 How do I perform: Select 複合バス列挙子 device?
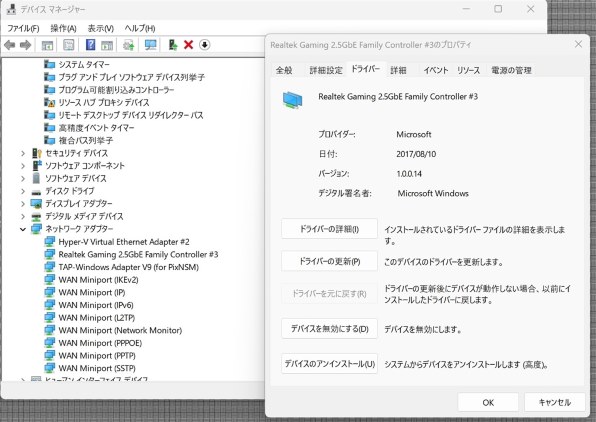[x=86, y=140]
